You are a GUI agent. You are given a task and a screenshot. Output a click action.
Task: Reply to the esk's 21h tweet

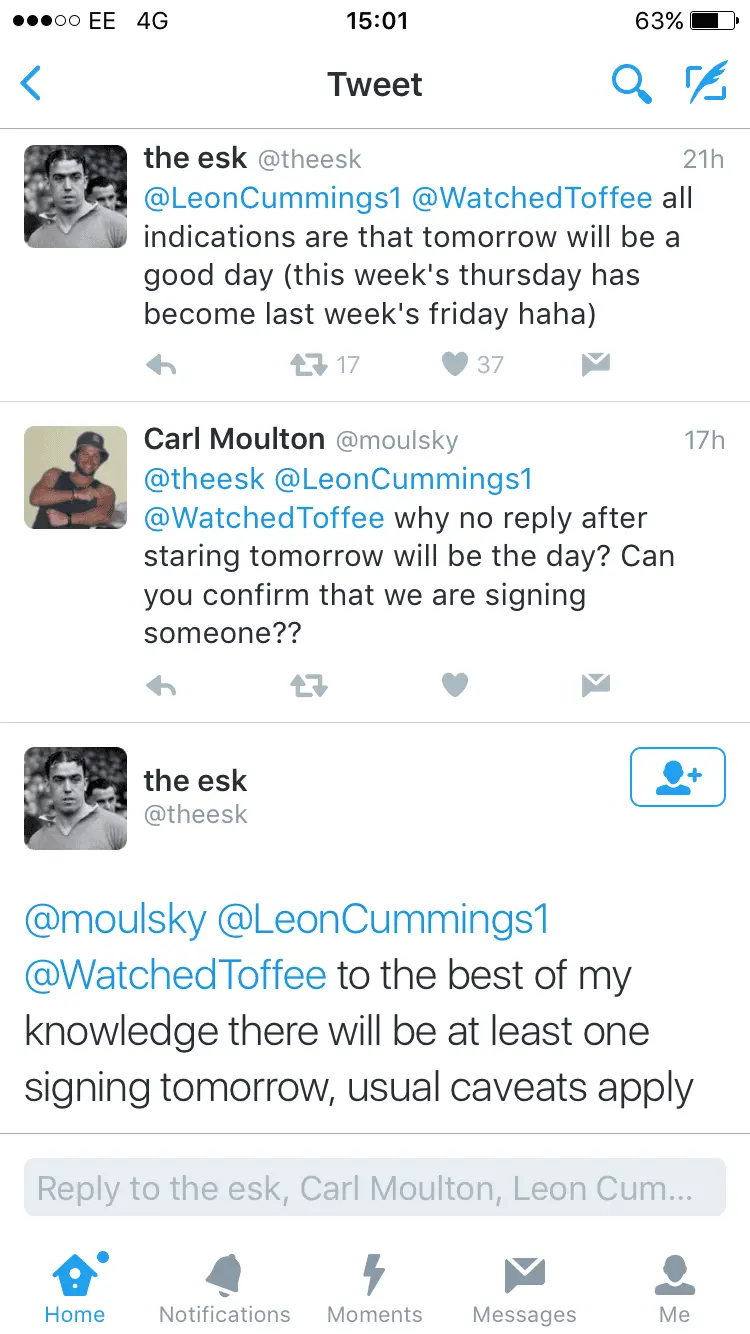161,366
